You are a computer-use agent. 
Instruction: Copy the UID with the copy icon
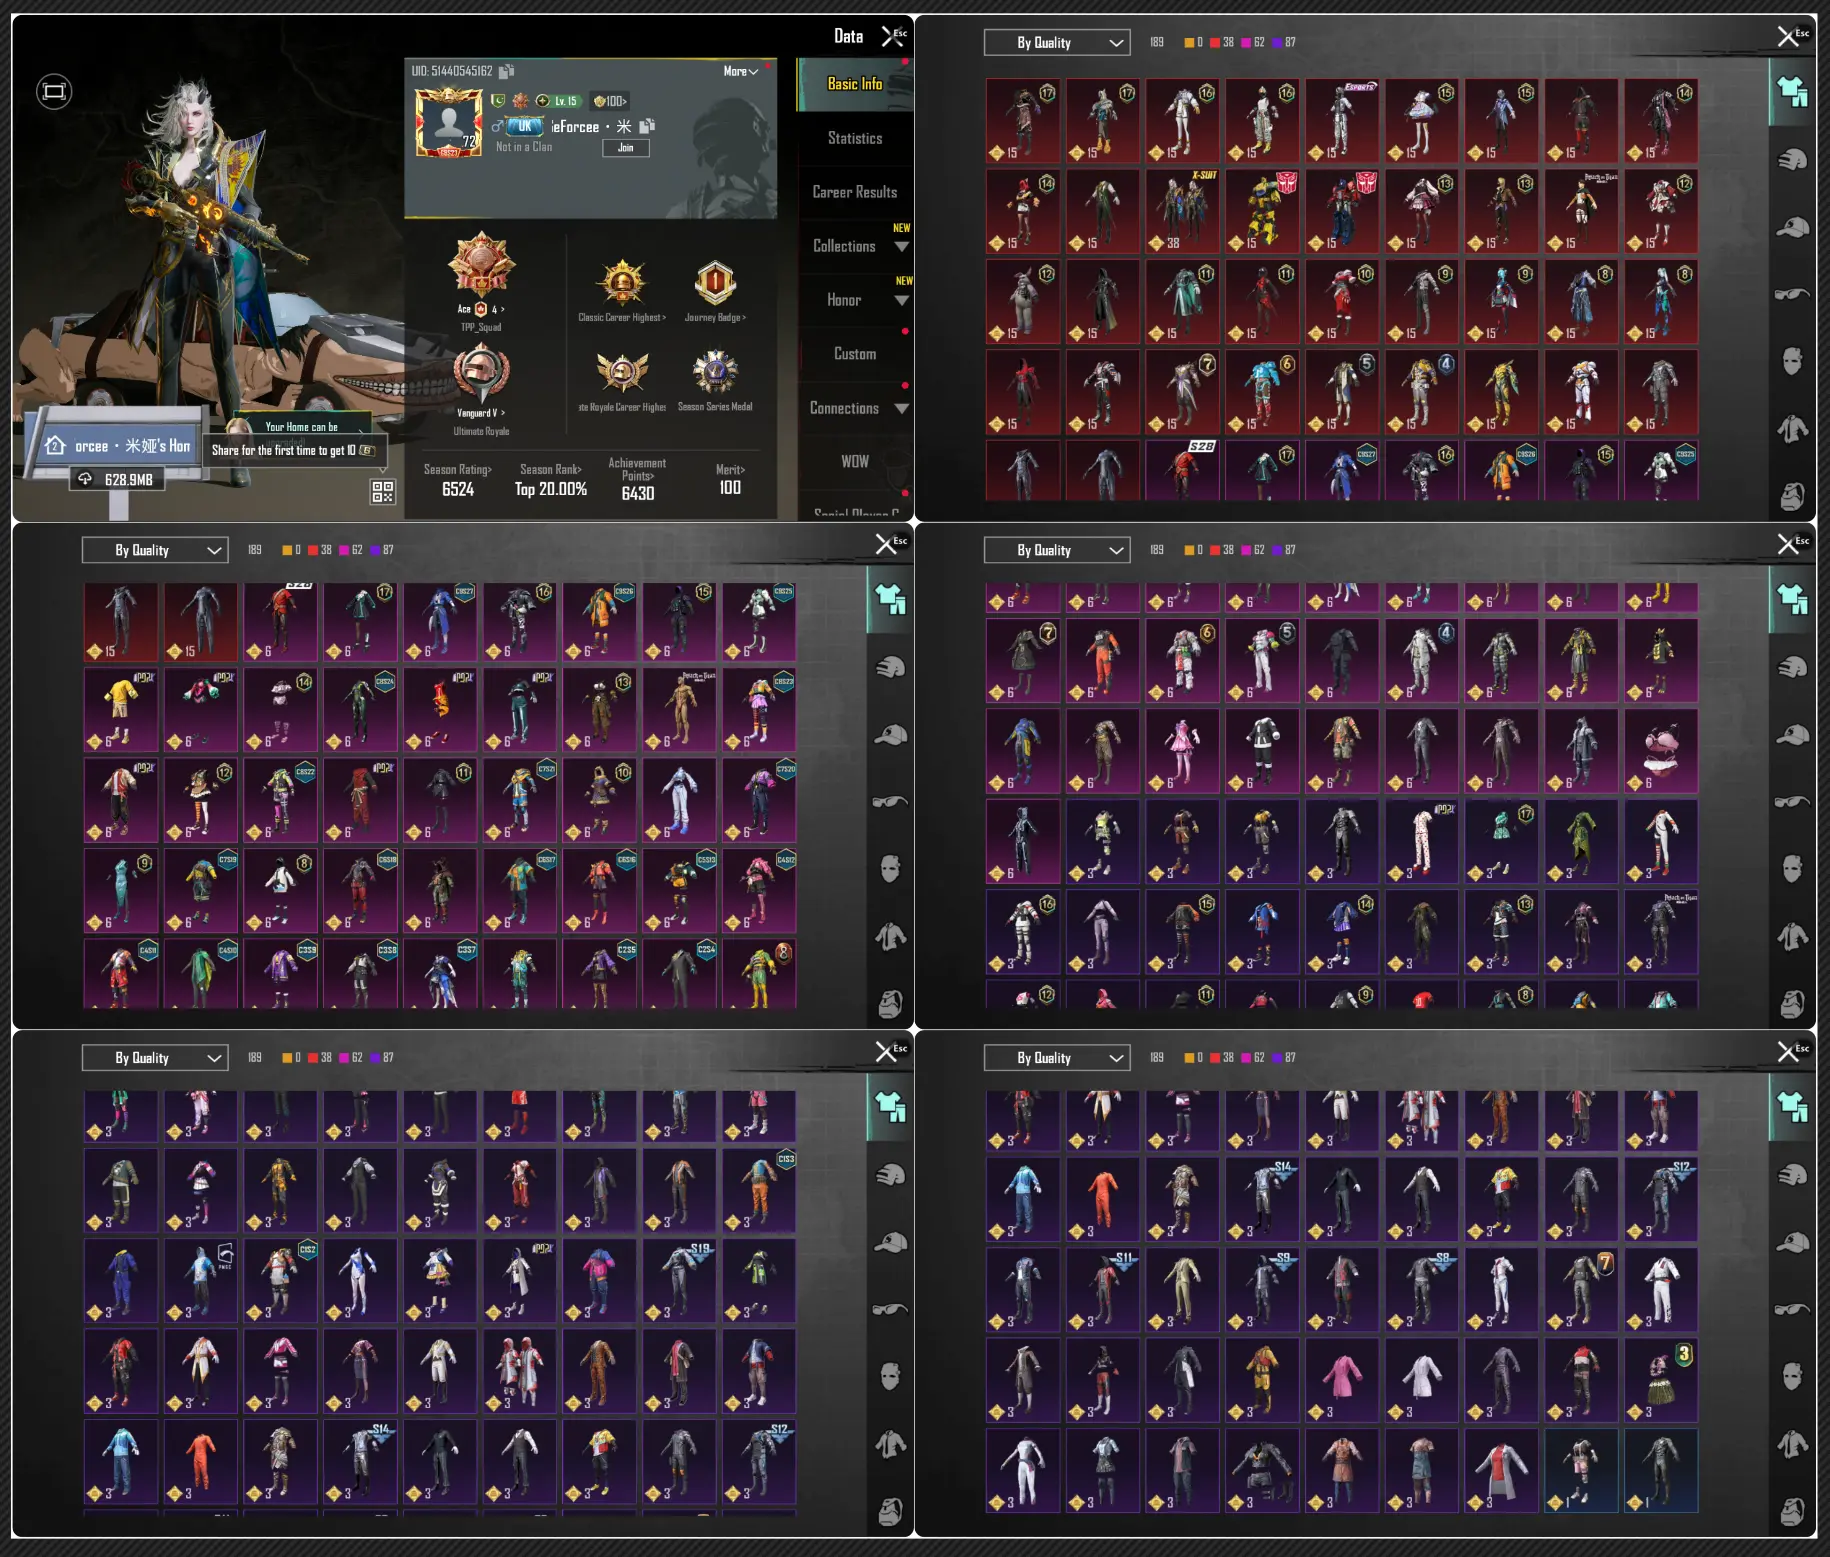(x=506, y=71)
